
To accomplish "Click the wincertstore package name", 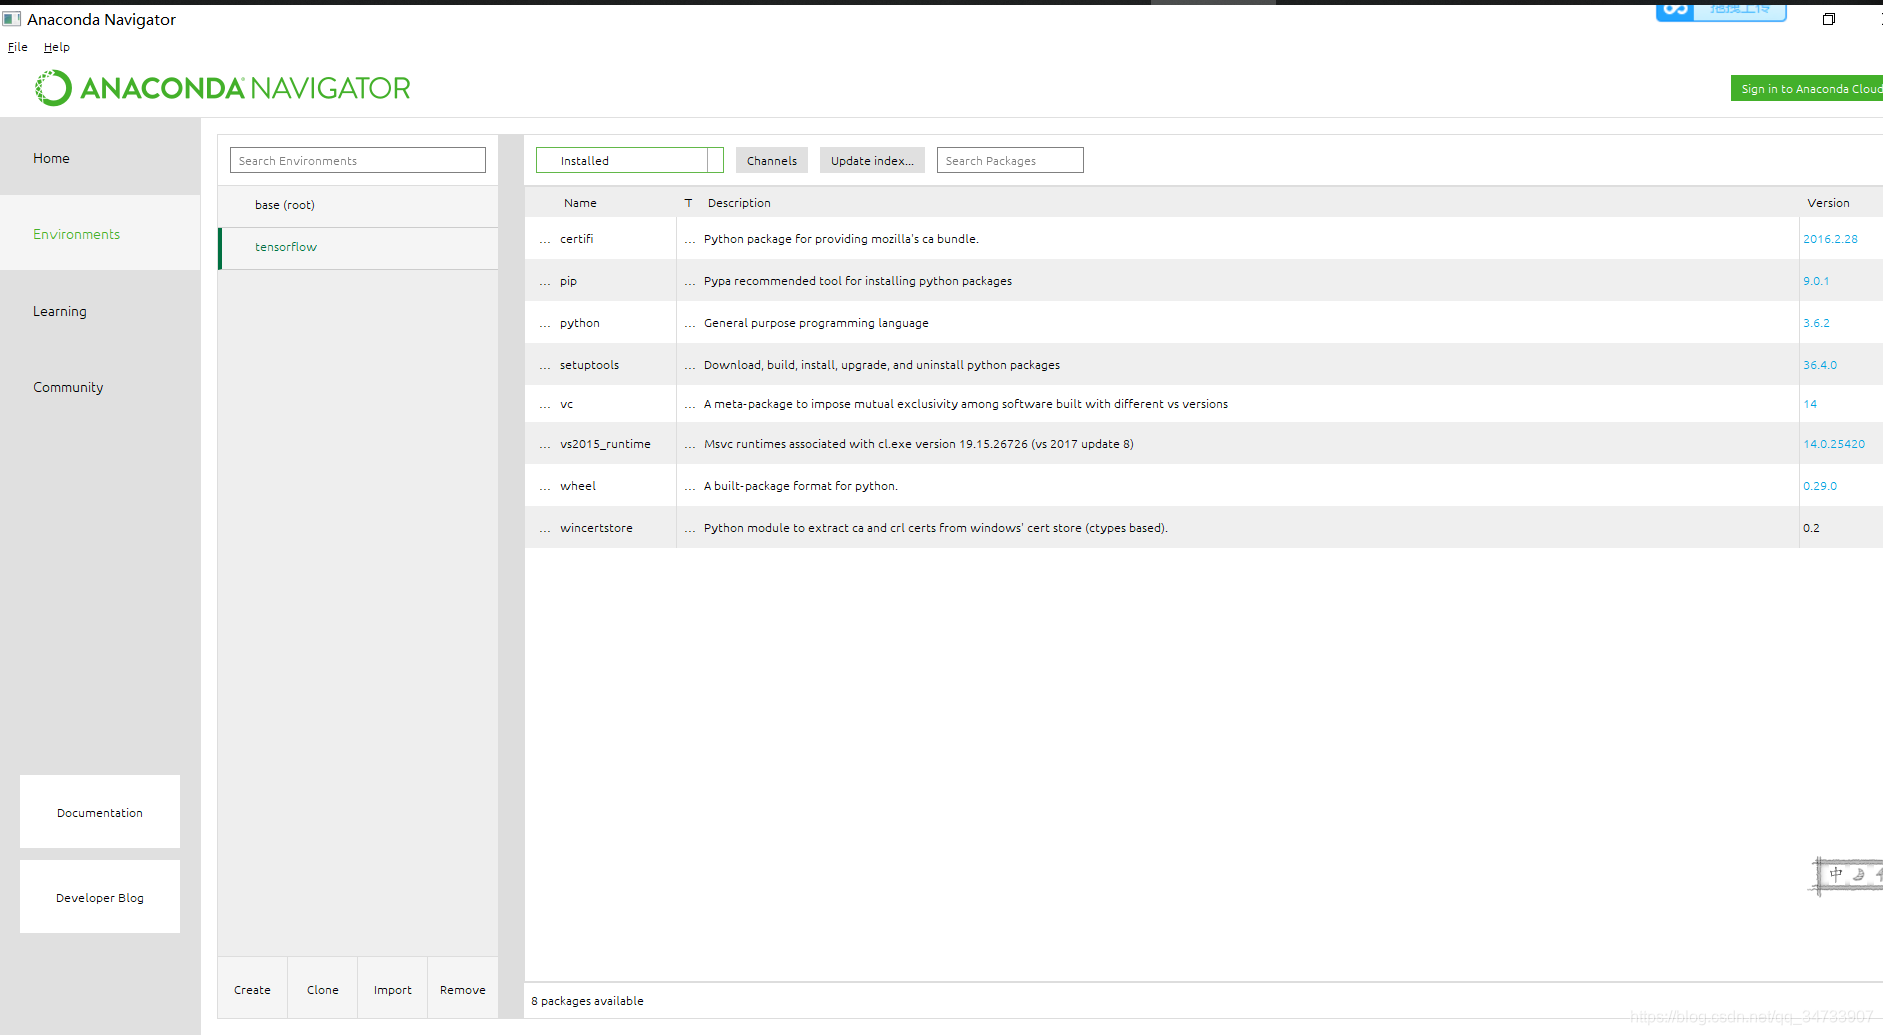I will coord(596,528).
